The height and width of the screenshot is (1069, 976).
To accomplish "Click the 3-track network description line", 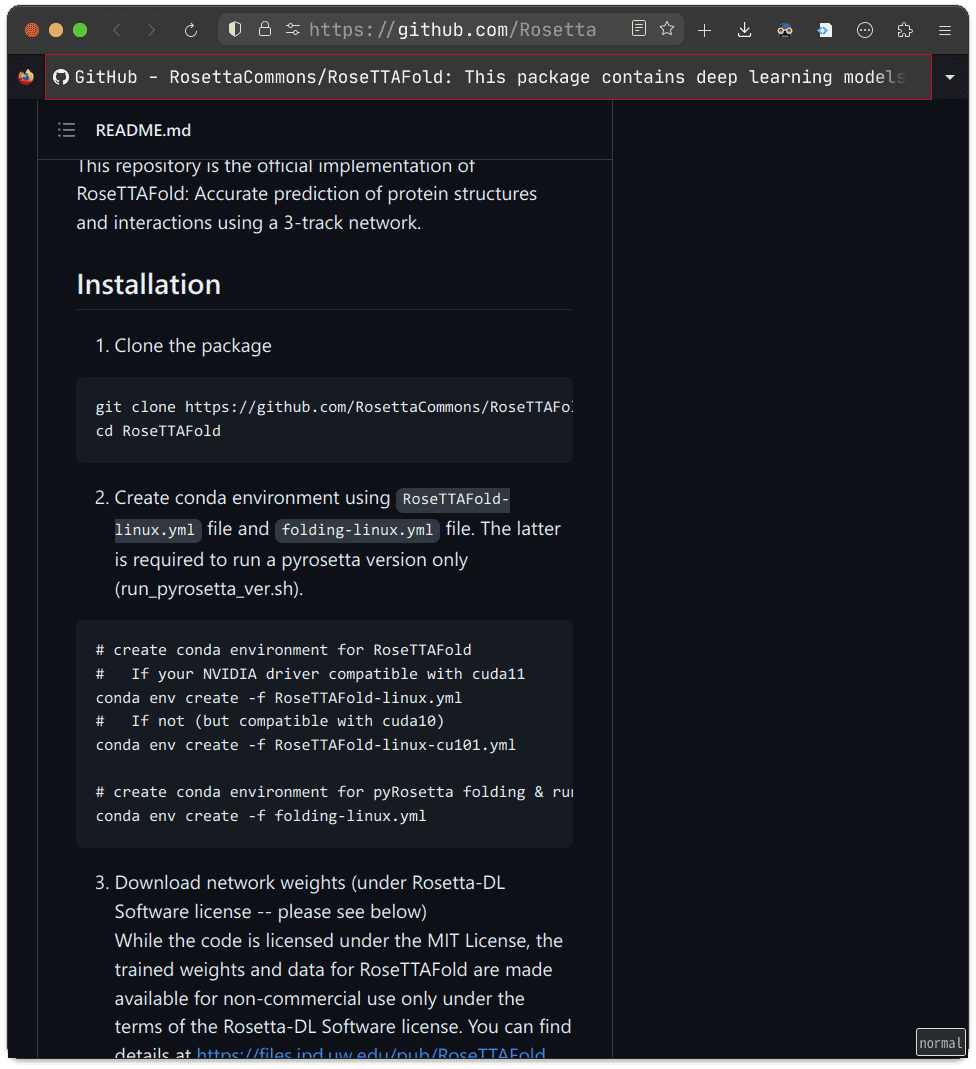I will click(x=249, y=223).
